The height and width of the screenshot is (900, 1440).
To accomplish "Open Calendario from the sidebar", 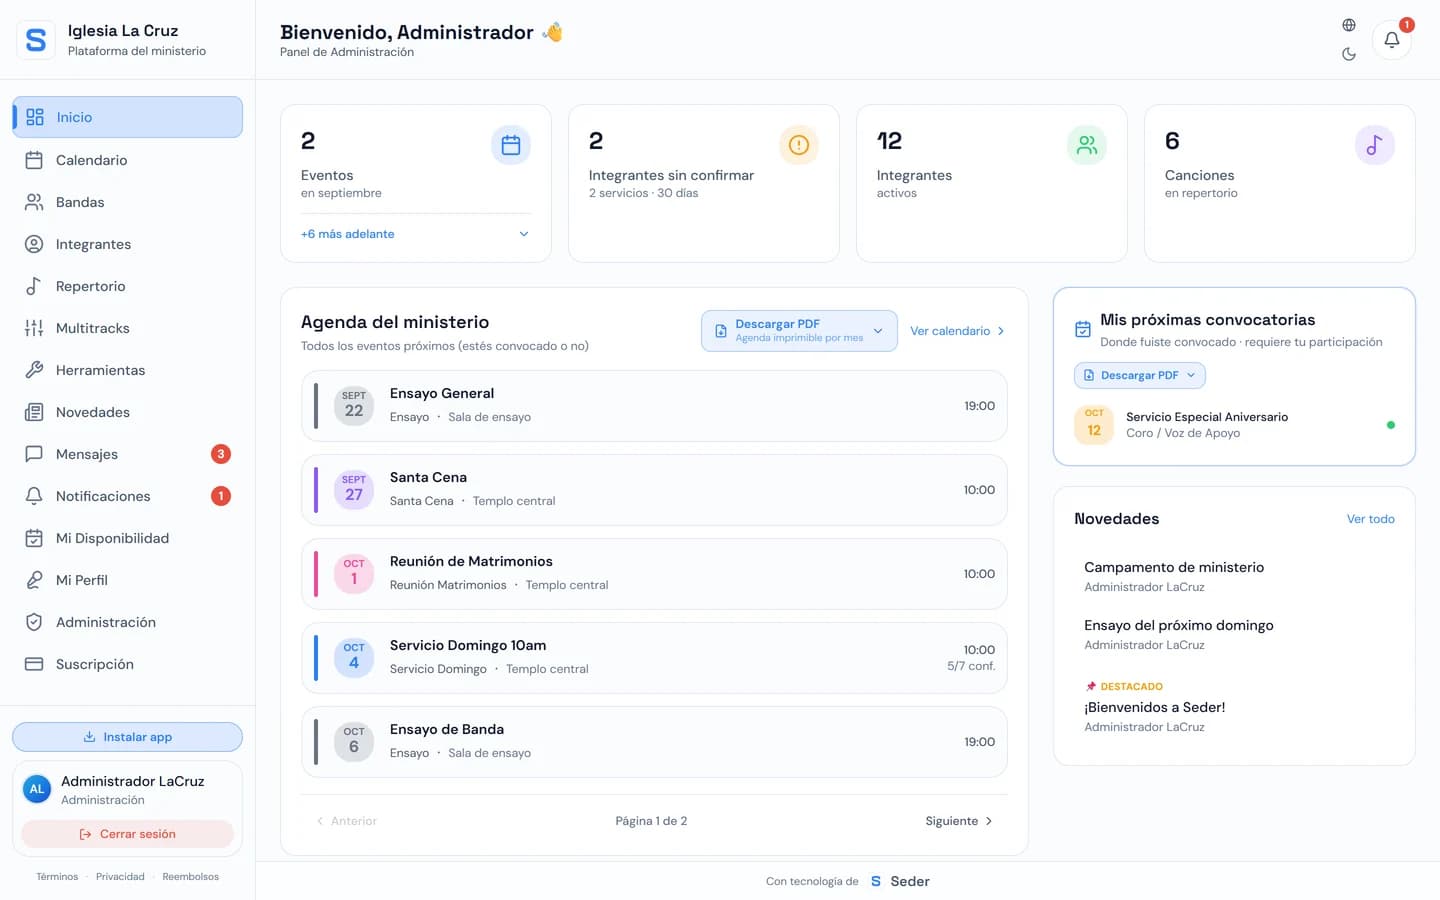I will [x=128, y=160].
